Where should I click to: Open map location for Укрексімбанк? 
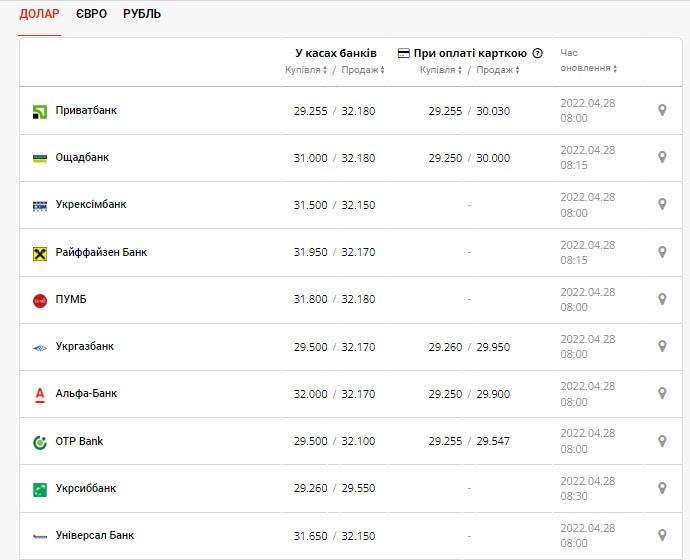pos(662,204)
